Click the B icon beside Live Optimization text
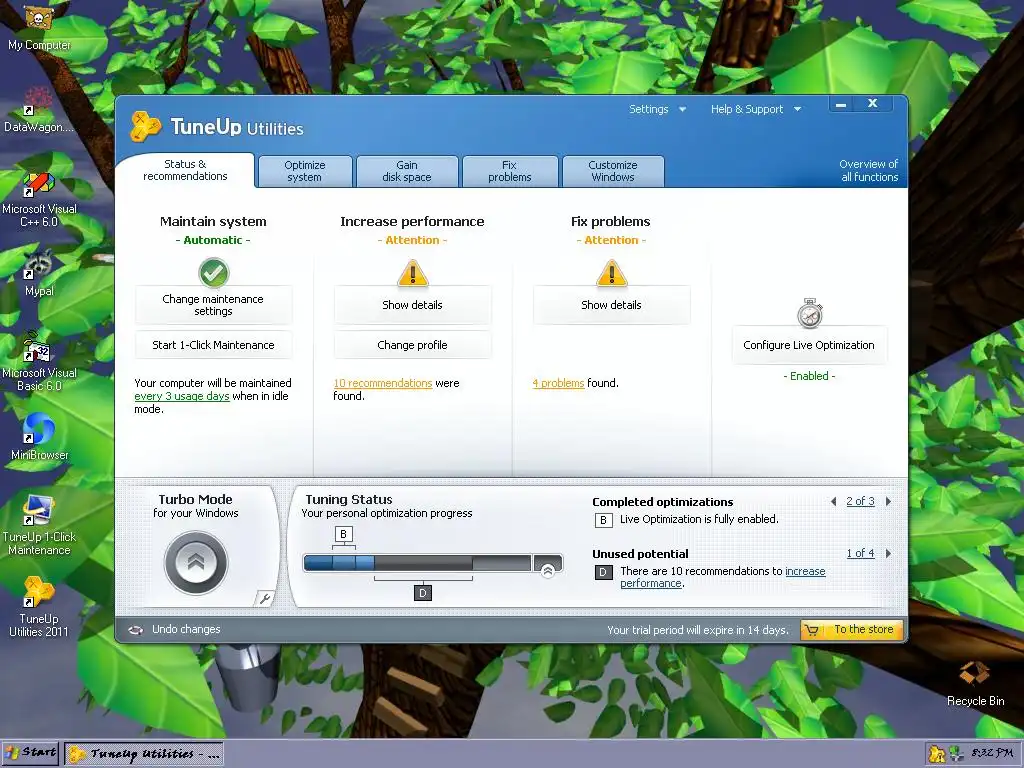Image resolution: width=1024 pixels, height=768 pixels. pos(603,520)
